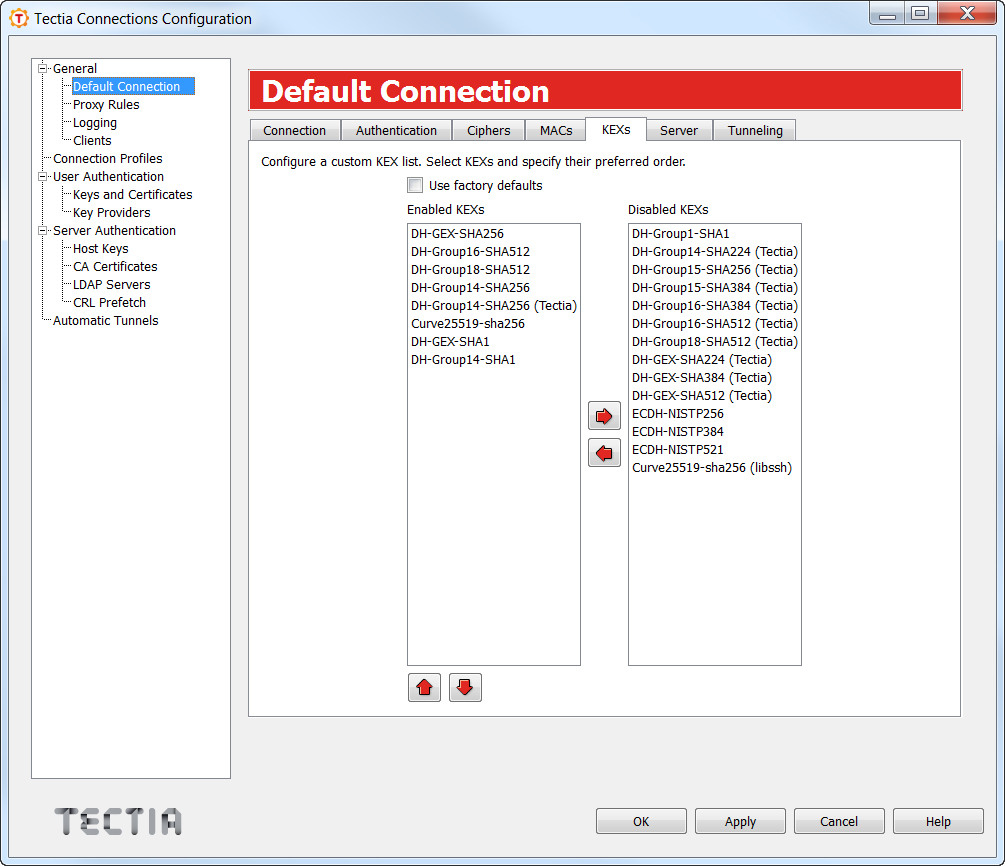This screenshot has width=1005, height=866.
Task: Click the red right arrow to disable selected KEX
Action: point(604,416)
